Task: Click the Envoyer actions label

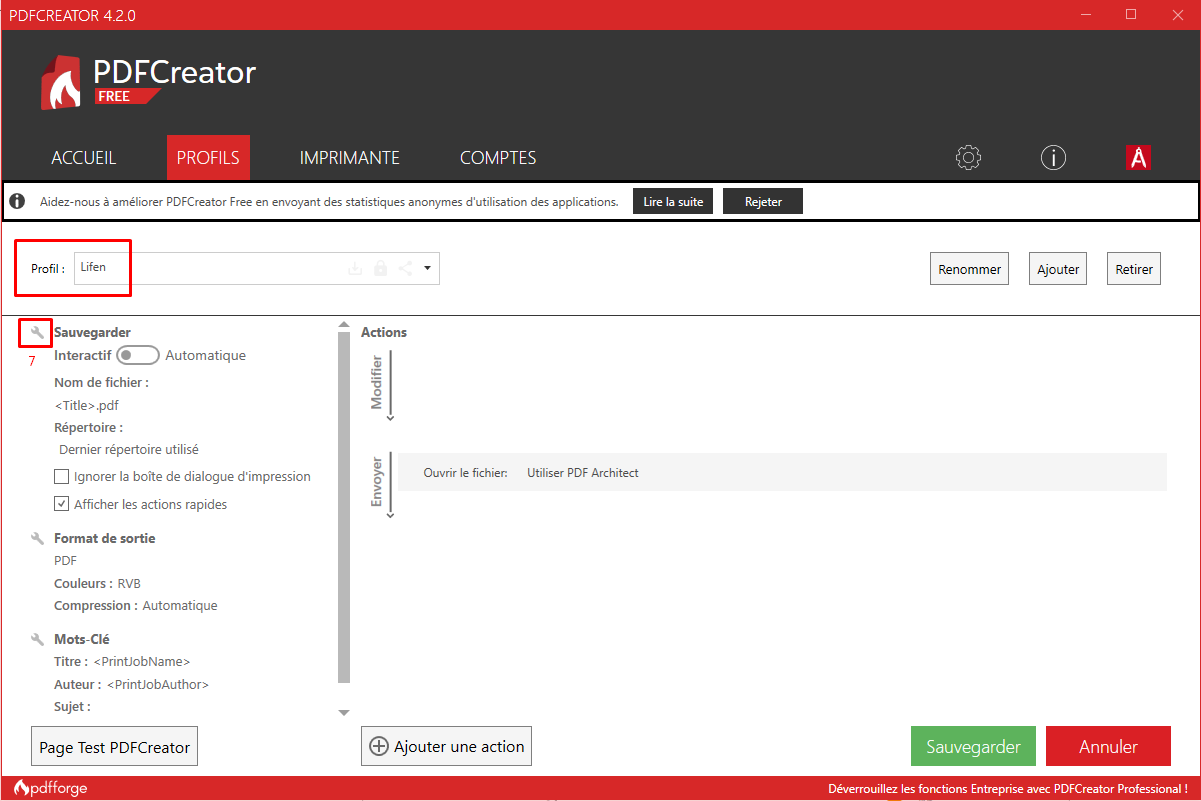Action: pyautogui.click(x=377, y=482)
